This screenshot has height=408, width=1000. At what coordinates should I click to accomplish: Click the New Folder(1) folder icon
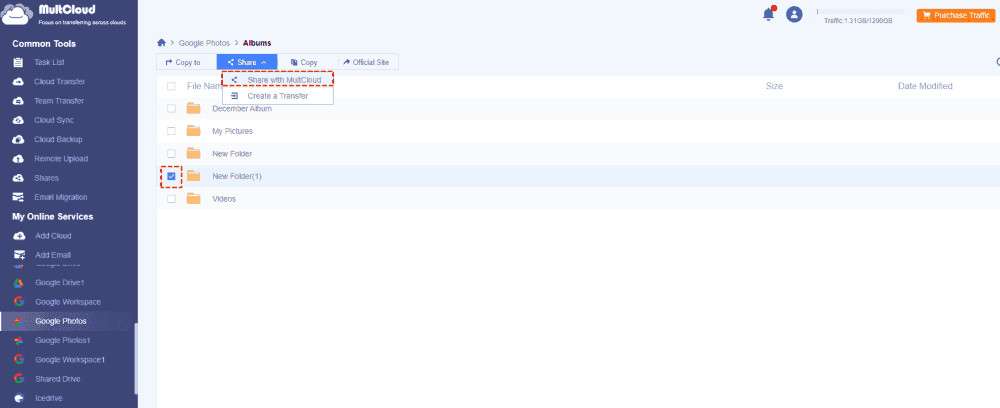pyautogui.click(x=193, y=176)
